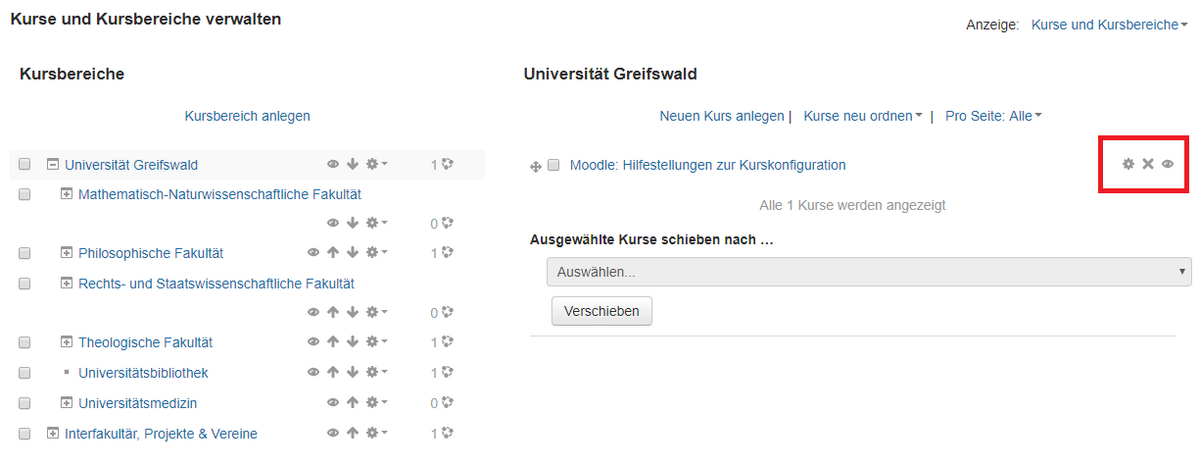
Task: Click the Verschieben button
Action: click(602, 311)
